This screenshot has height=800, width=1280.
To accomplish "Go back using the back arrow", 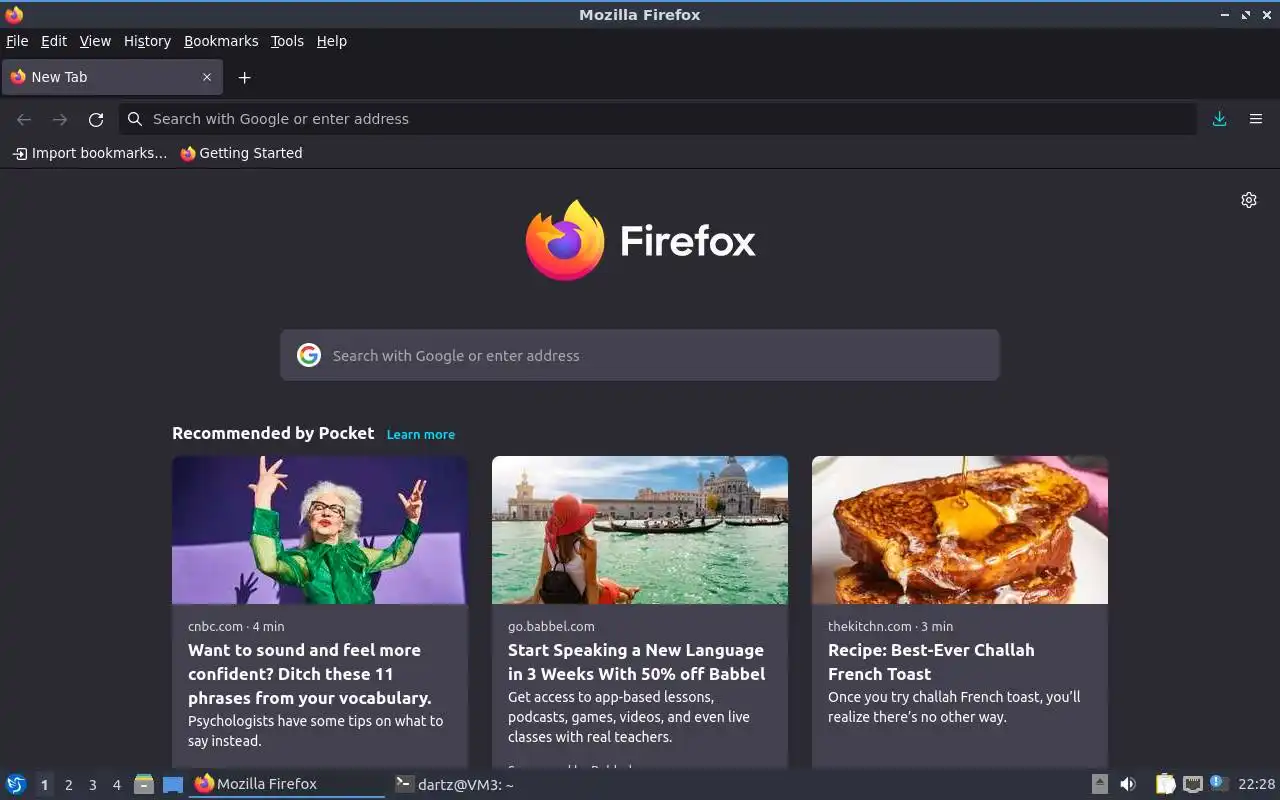I will coord(24,119).
